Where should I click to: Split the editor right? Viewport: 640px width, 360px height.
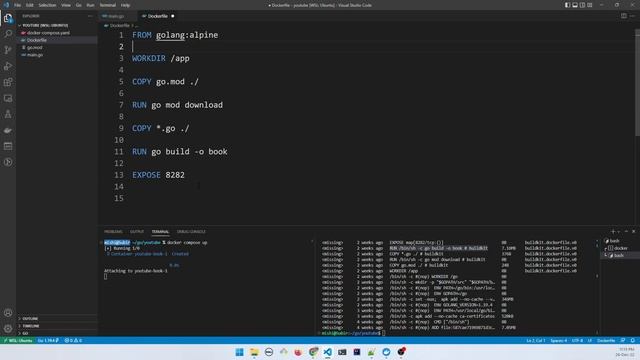624,16
